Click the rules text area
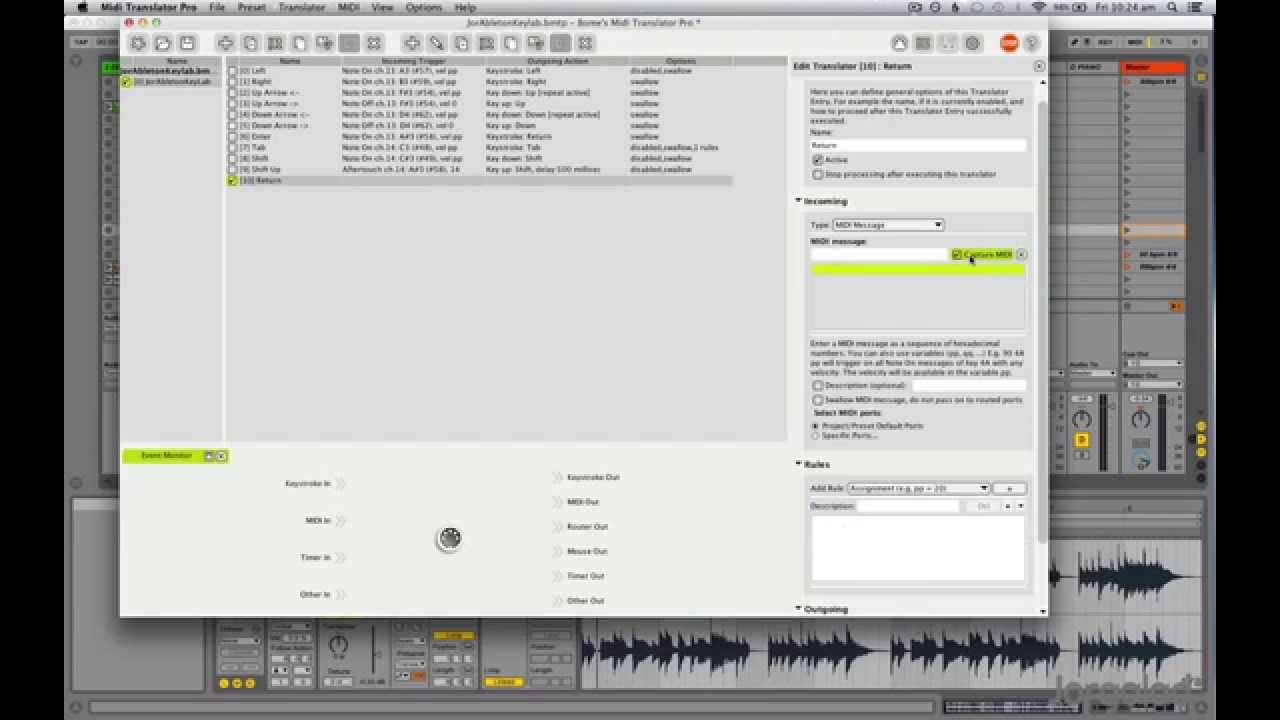1280x720 pixels. (x=918, y=548)
